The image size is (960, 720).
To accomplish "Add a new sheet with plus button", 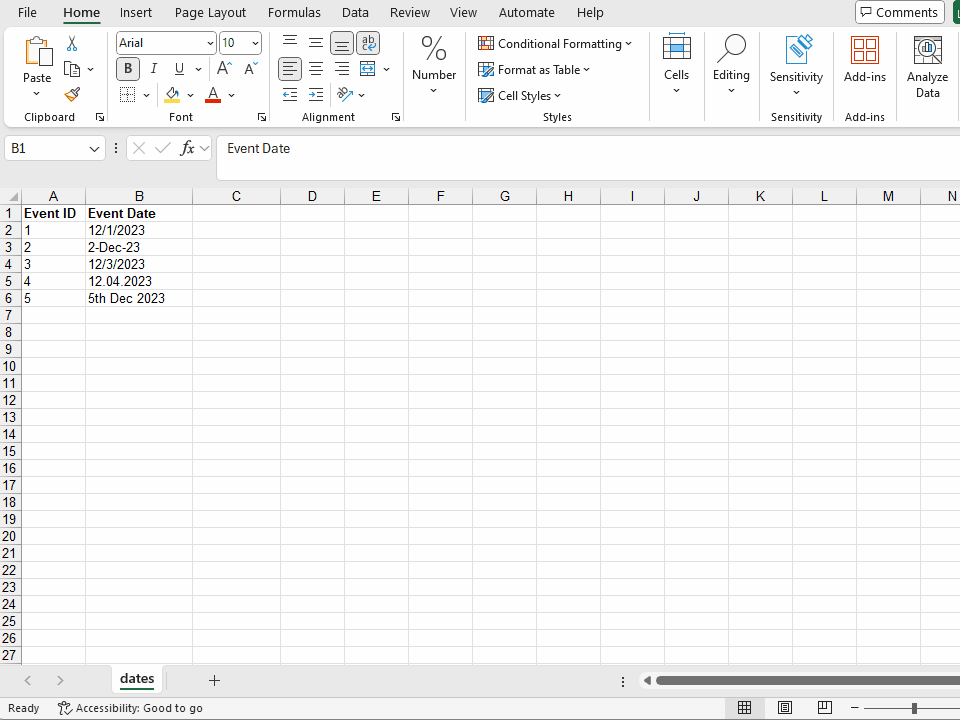I will 214,680.
